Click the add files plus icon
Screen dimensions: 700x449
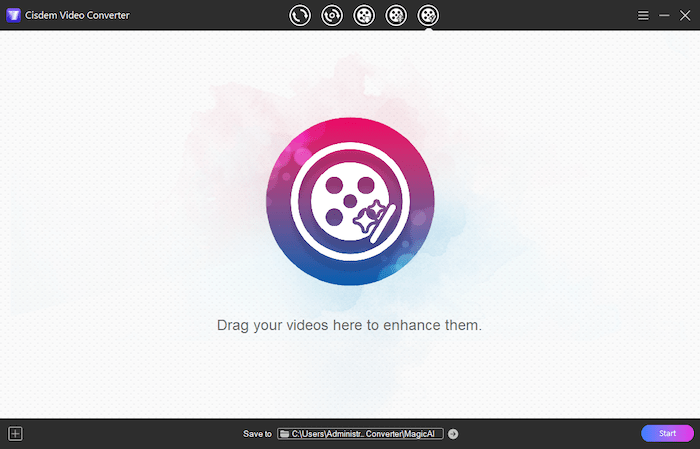[x=15, y=434]
